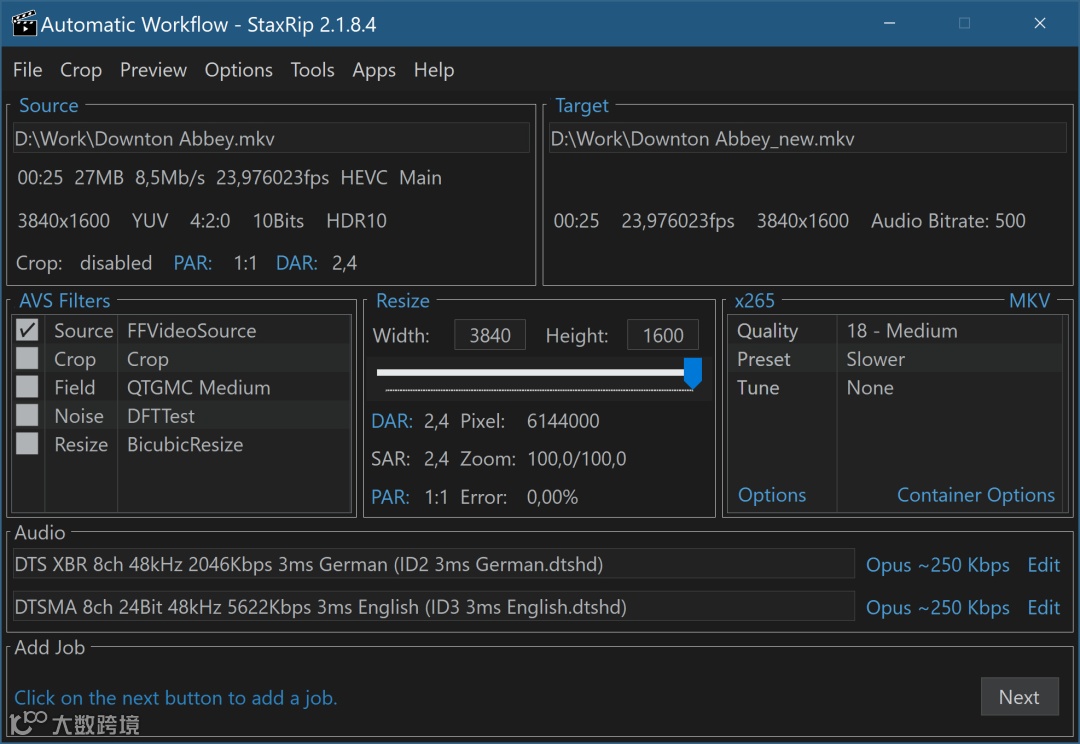
Task: Select Quality 18 - Medium value
Action: [x=902, y=331]
